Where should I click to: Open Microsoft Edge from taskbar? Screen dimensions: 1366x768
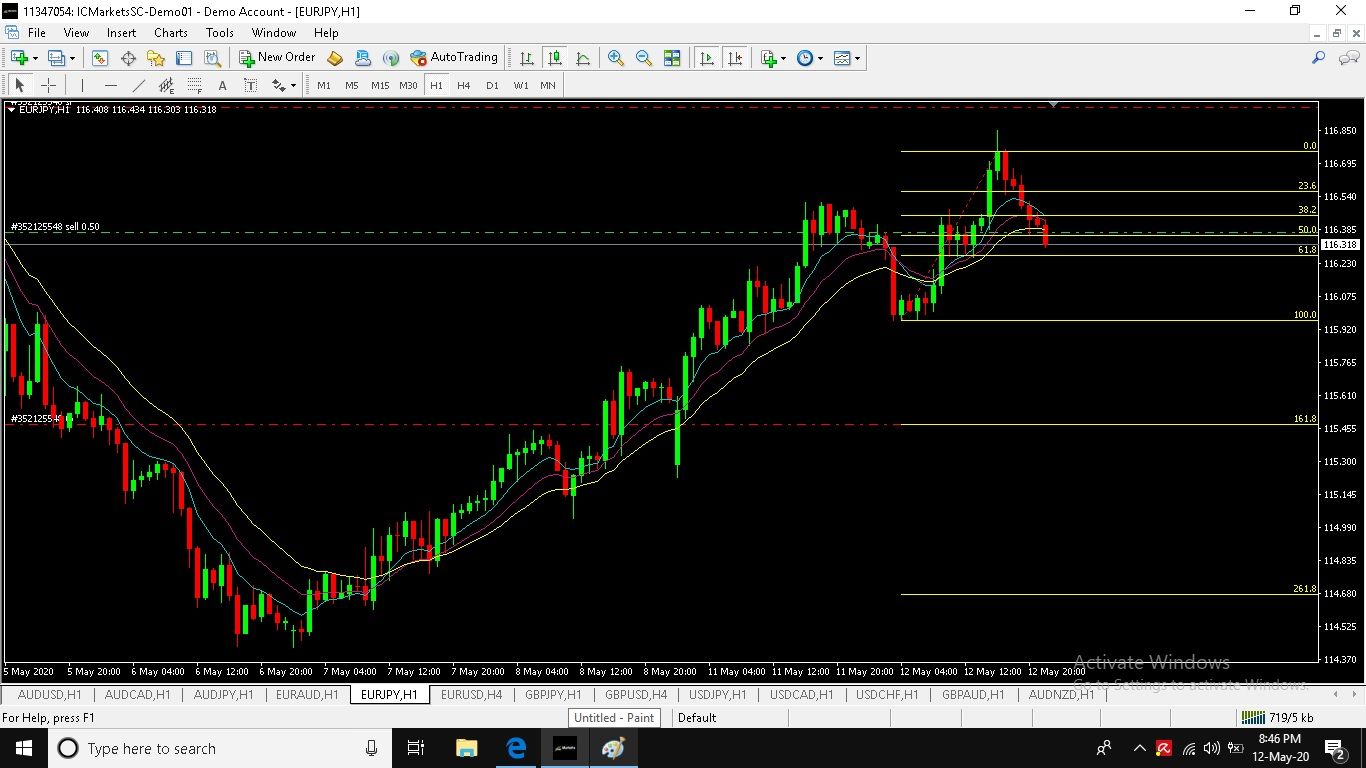pyautogui.click(x=516, y=748)
